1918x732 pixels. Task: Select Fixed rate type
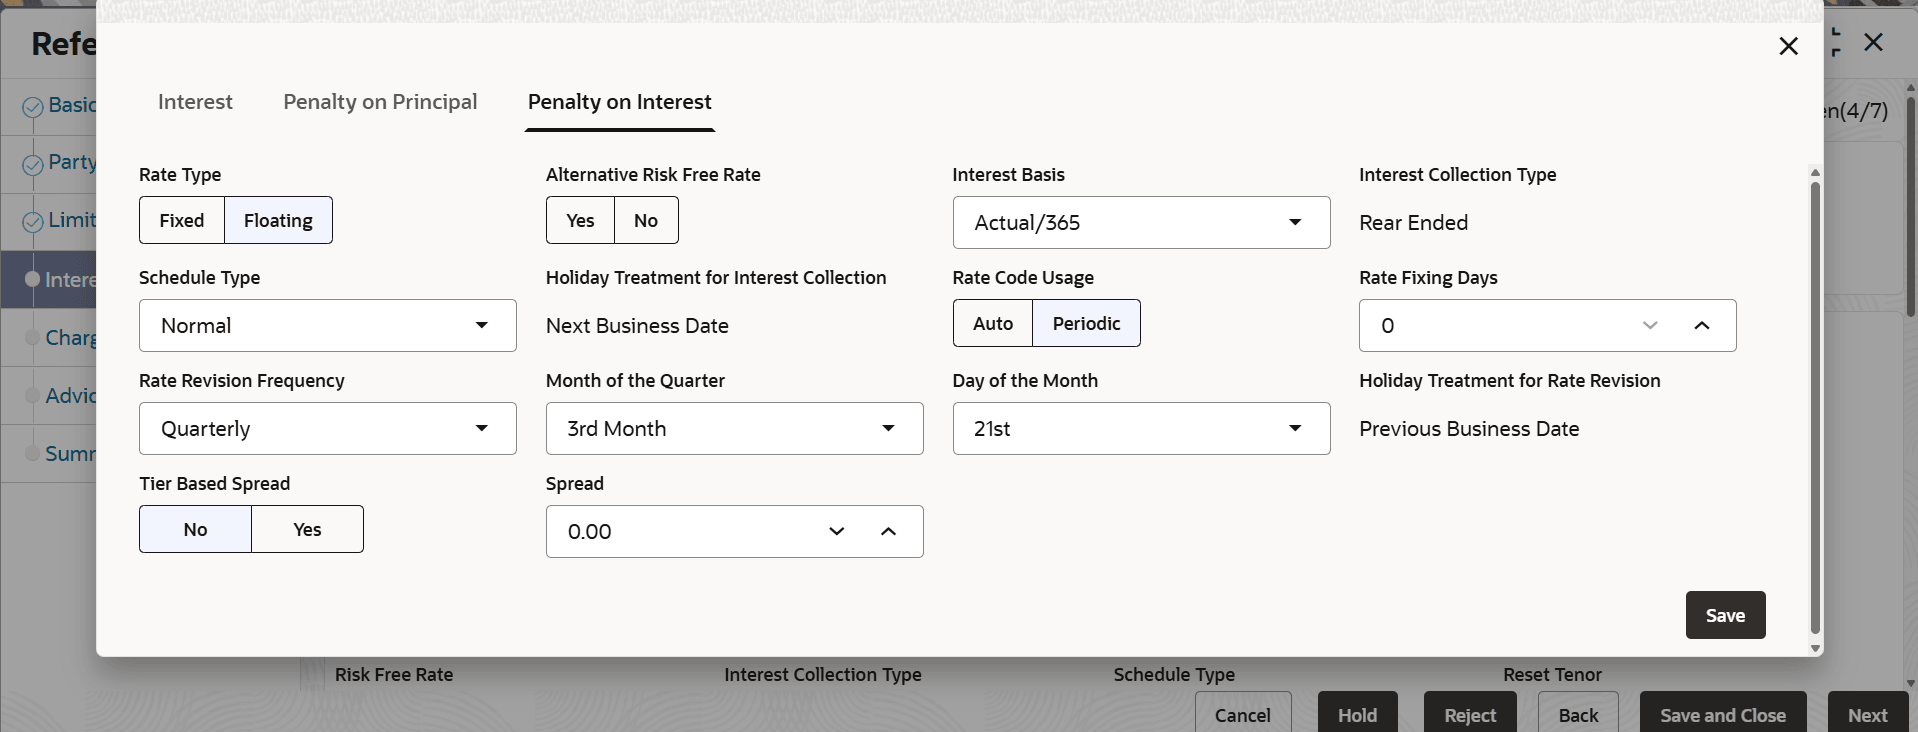tap(182, 221)
